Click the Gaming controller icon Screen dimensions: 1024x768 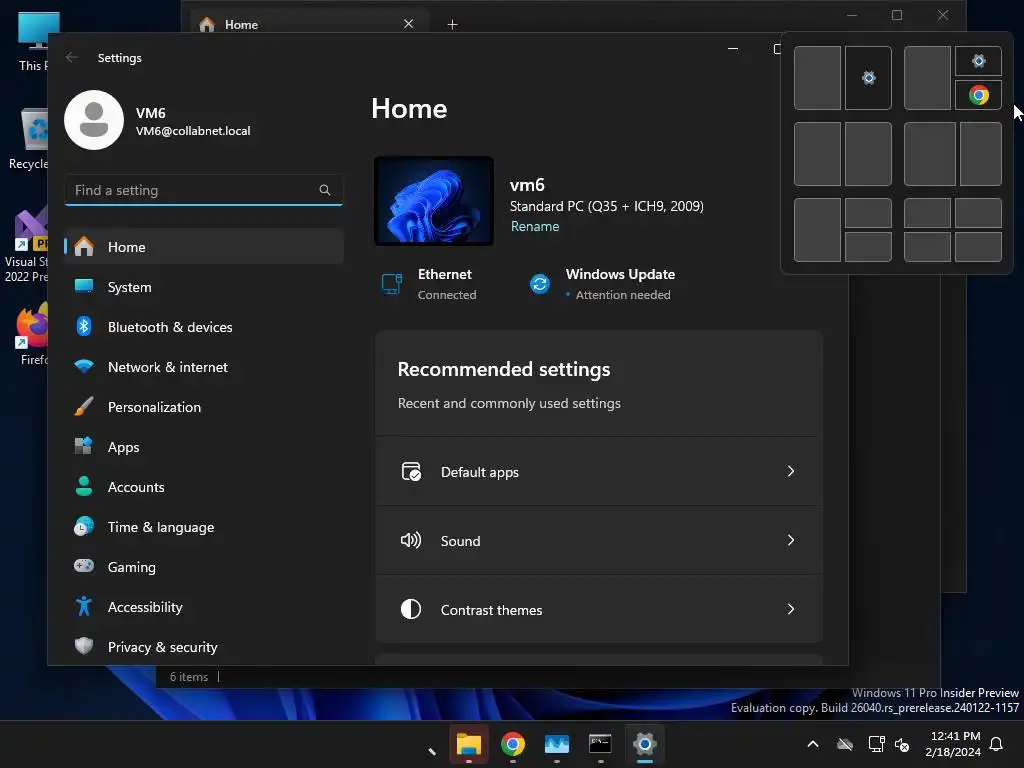[x=84, y=566]
